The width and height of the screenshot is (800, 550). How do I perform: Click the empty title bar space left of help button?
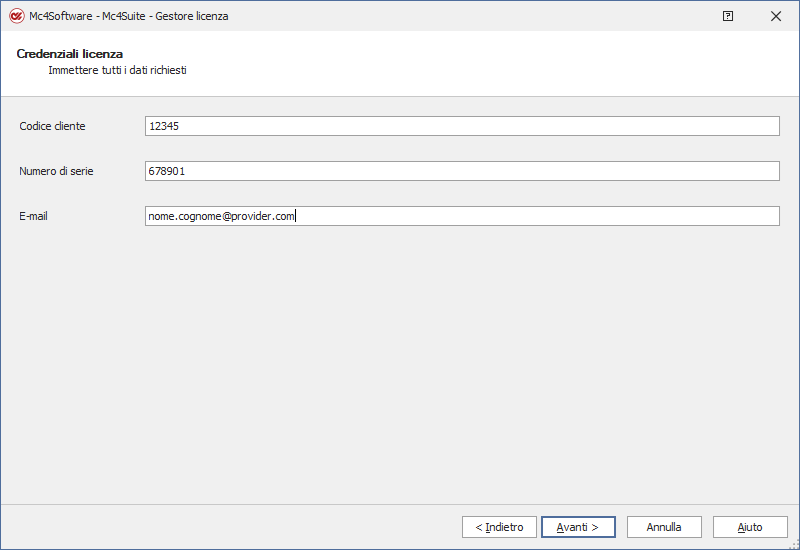click(x=500, y=16)
